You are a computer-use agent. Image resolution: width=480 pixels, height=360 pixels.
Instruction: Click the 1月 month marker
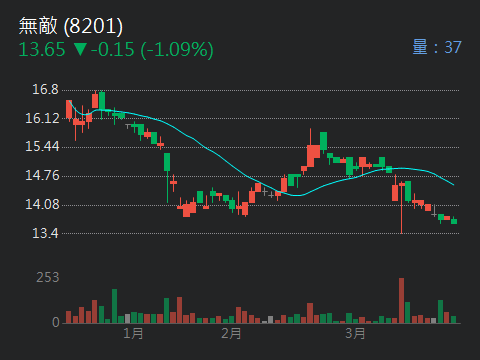[x=133, y=333]
